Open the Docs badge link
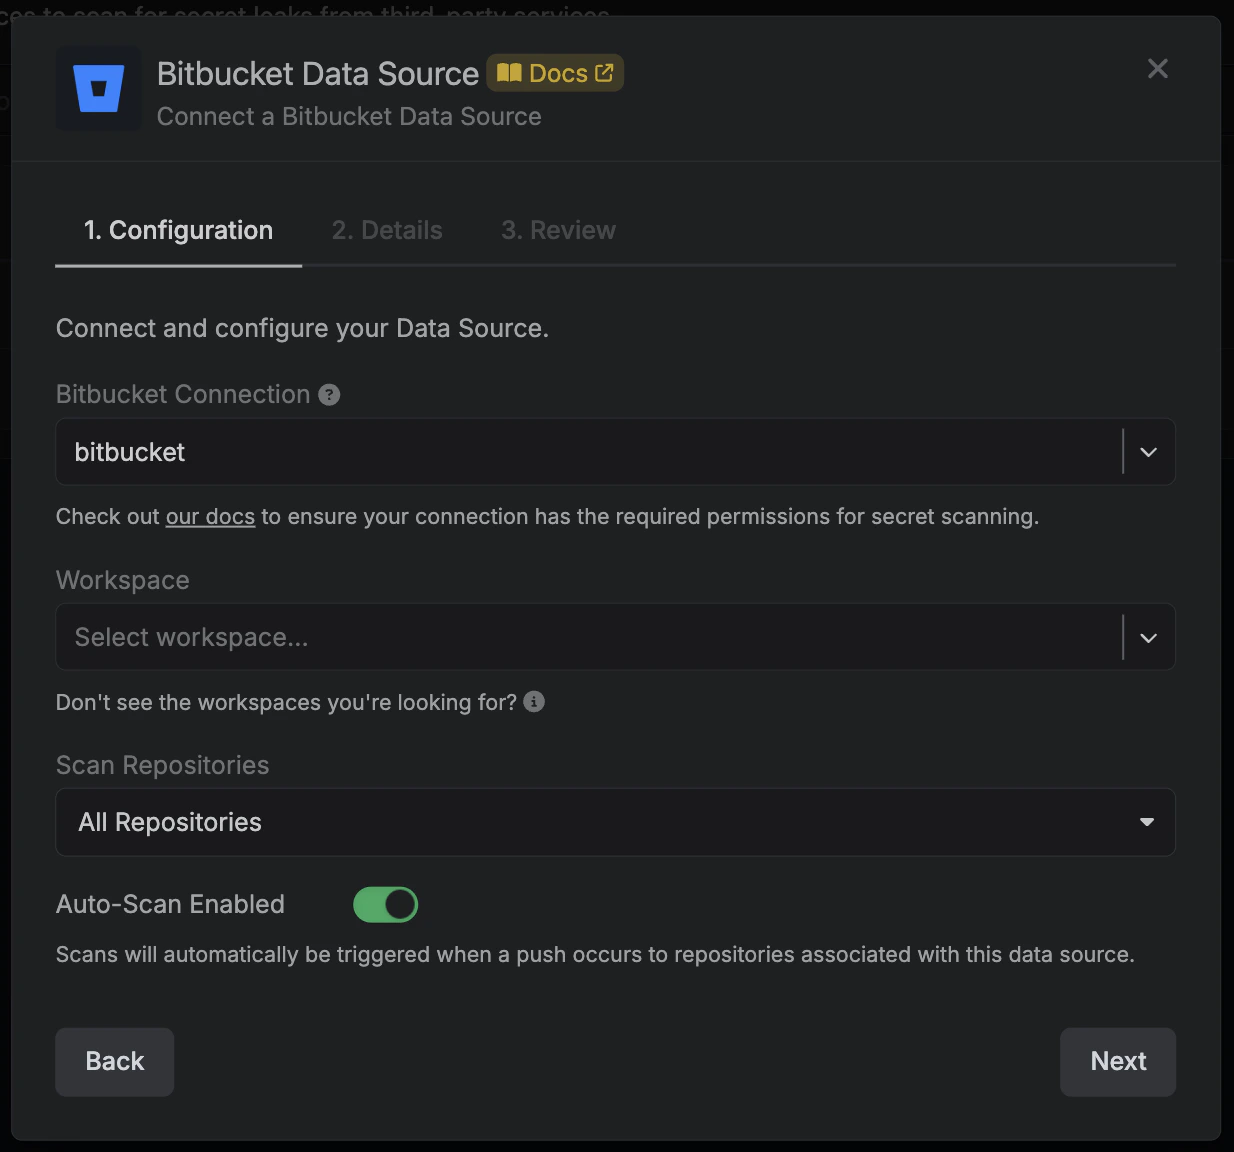This screenshot has height=1152, width=1234. point(555,73)
